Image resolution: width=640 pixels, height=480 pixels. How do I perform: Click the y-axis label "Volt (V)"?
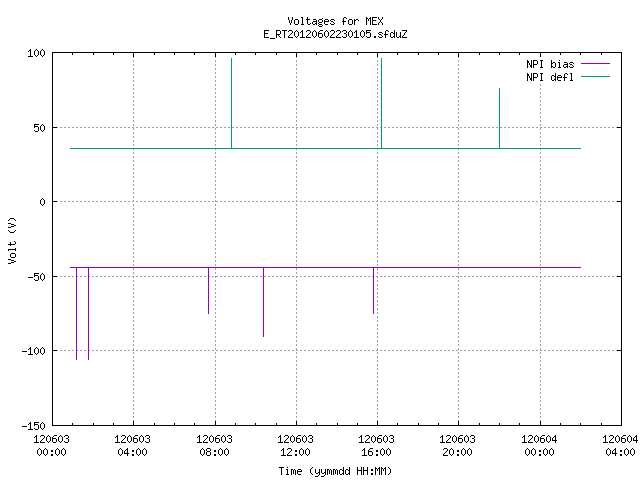12,240
